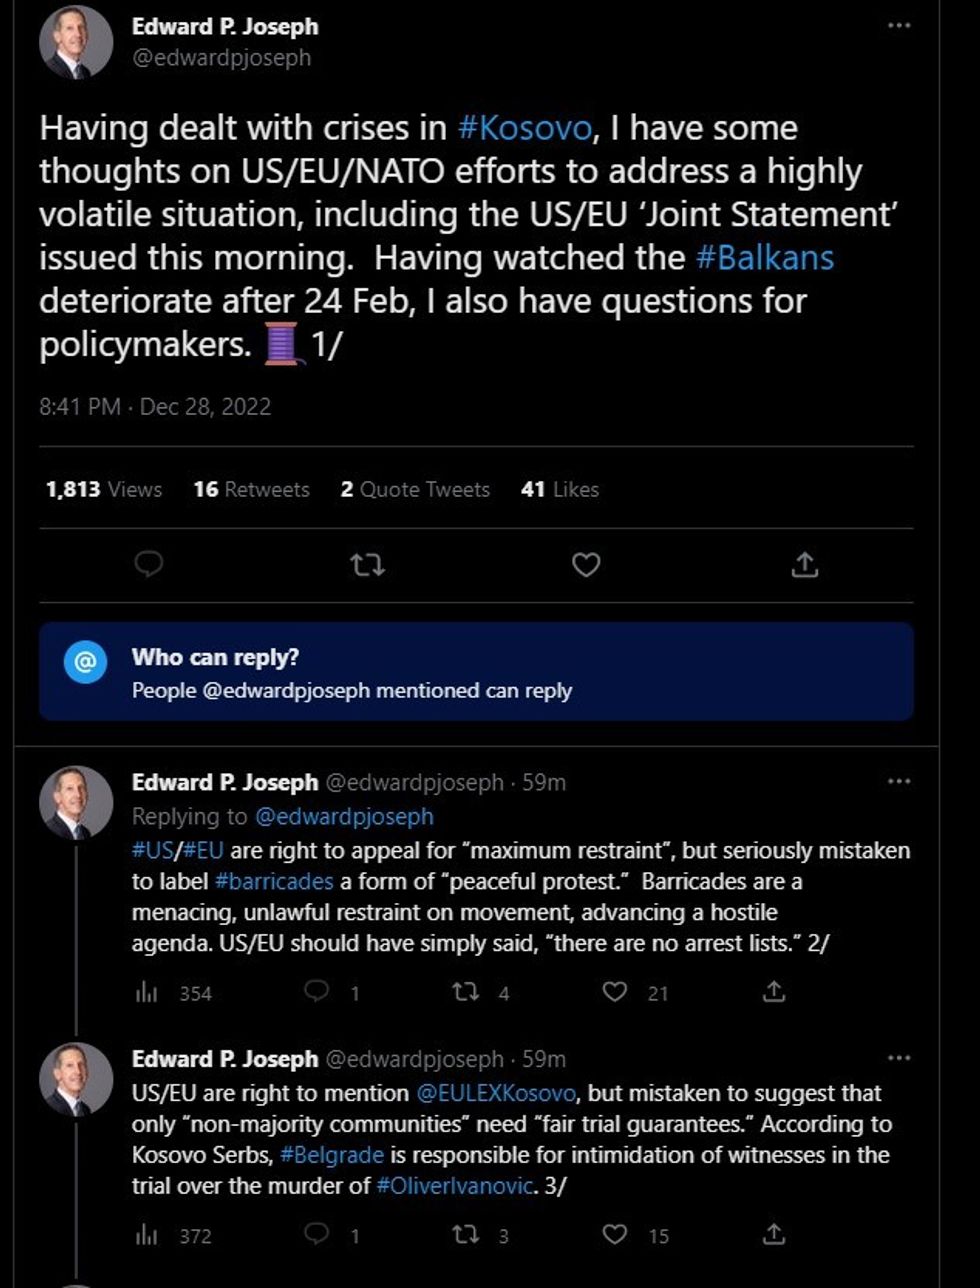
Task: Show the 2 Quote Tweets
Action: (x=415, y=489)
